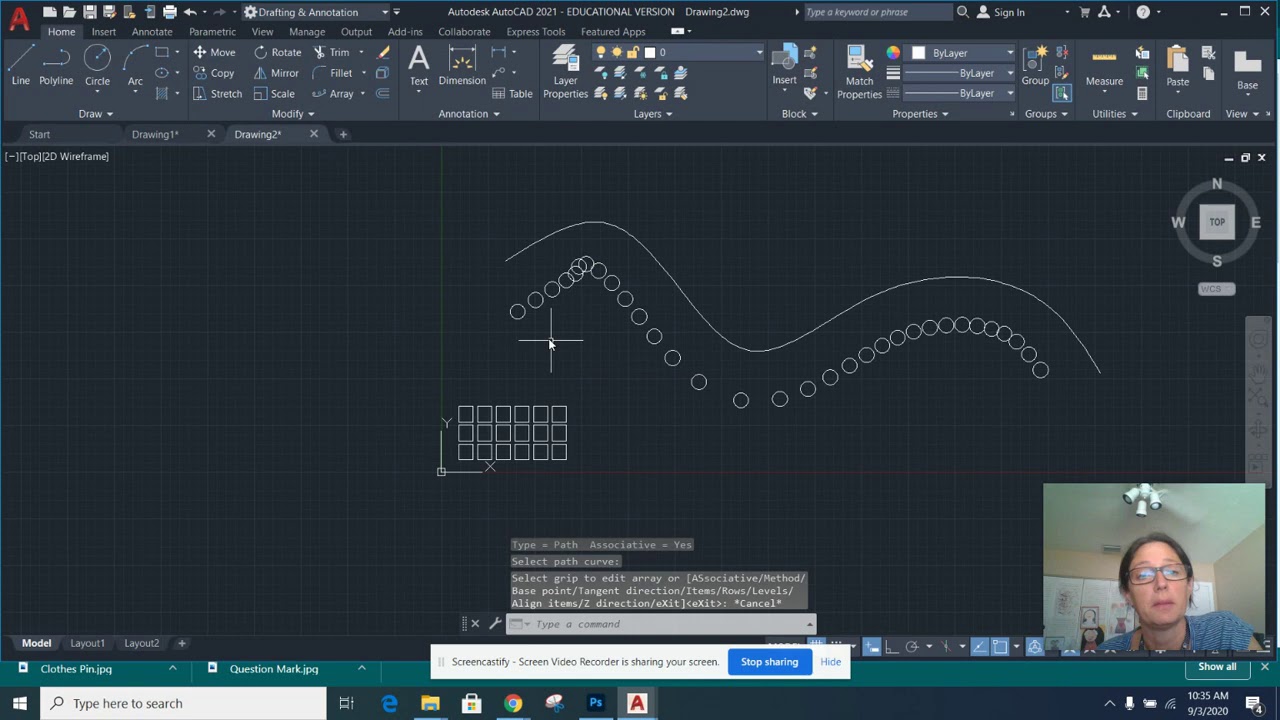Screen dimensions: 1280x720
Task: Click the Rotate tool
Action: (277, 52)
